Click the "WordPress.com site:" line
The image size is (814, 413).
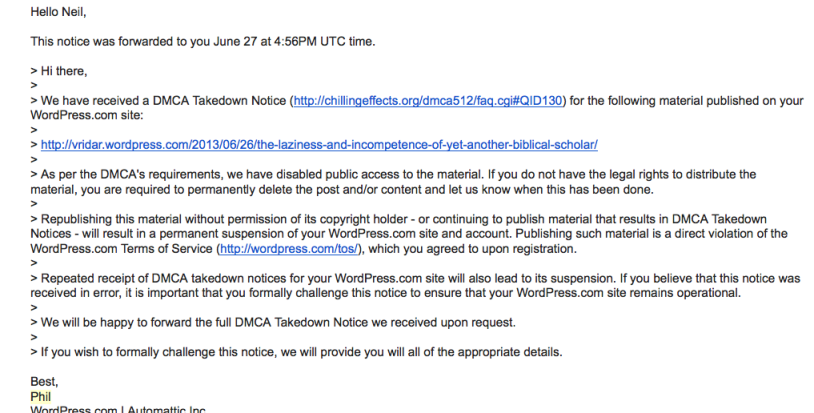pos(87,115)
